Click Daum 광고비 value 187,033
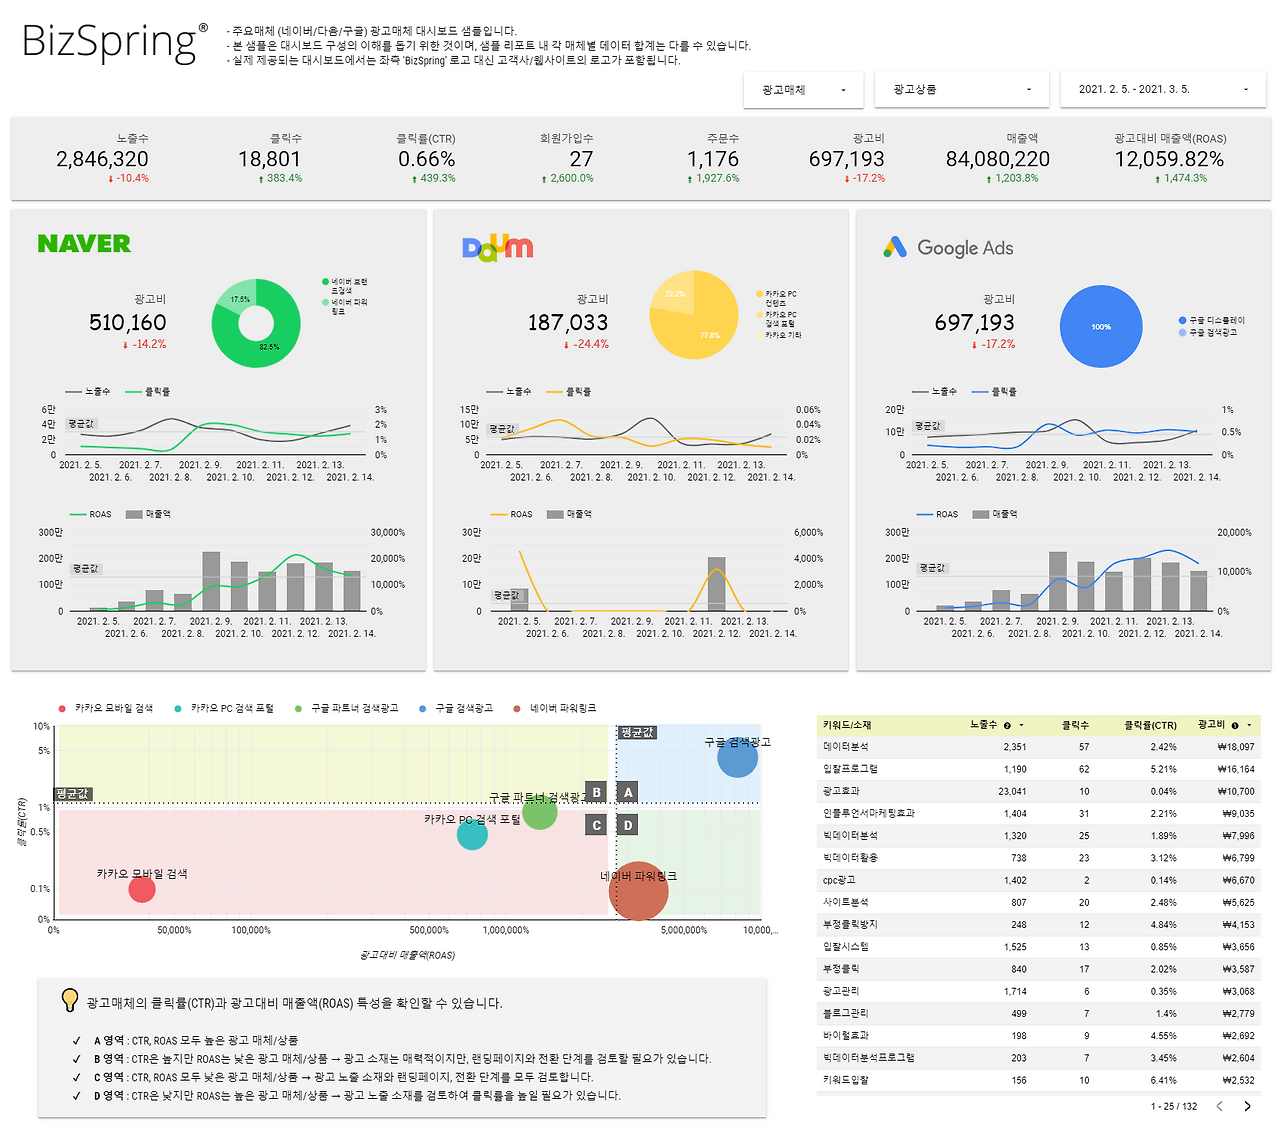1280x1128 pixels. (568, 322)
